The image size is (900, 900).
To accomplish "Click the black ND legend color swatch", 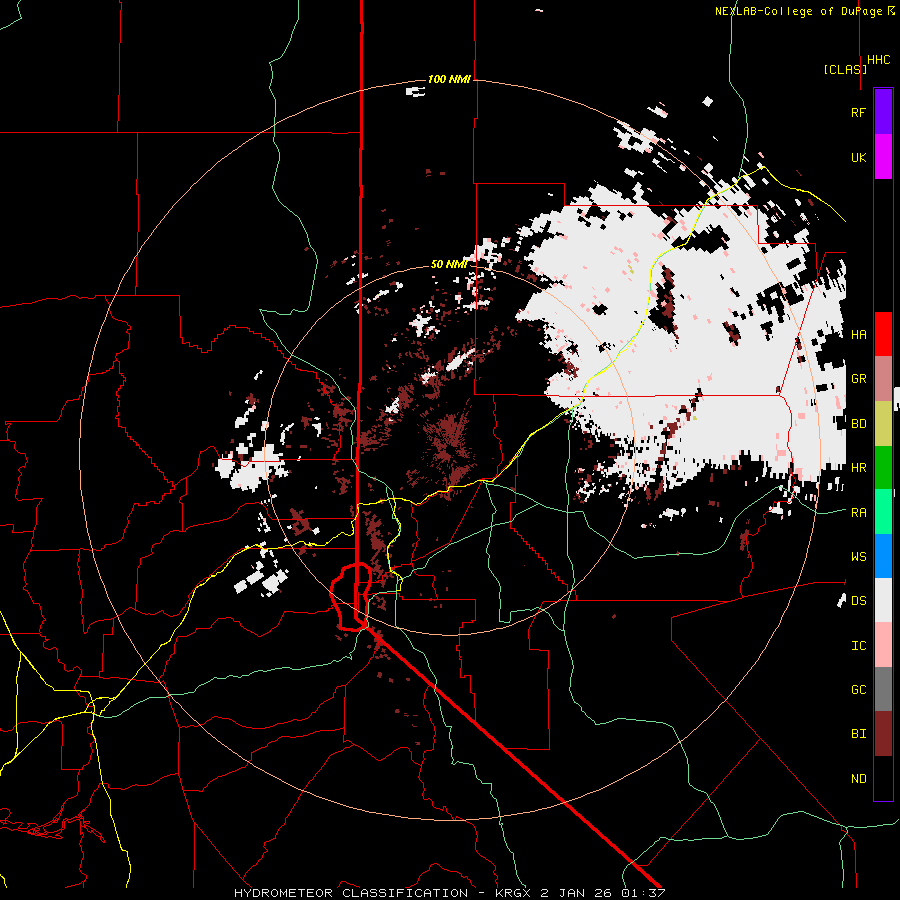I will pyautogui.click(x=883, y=778).
